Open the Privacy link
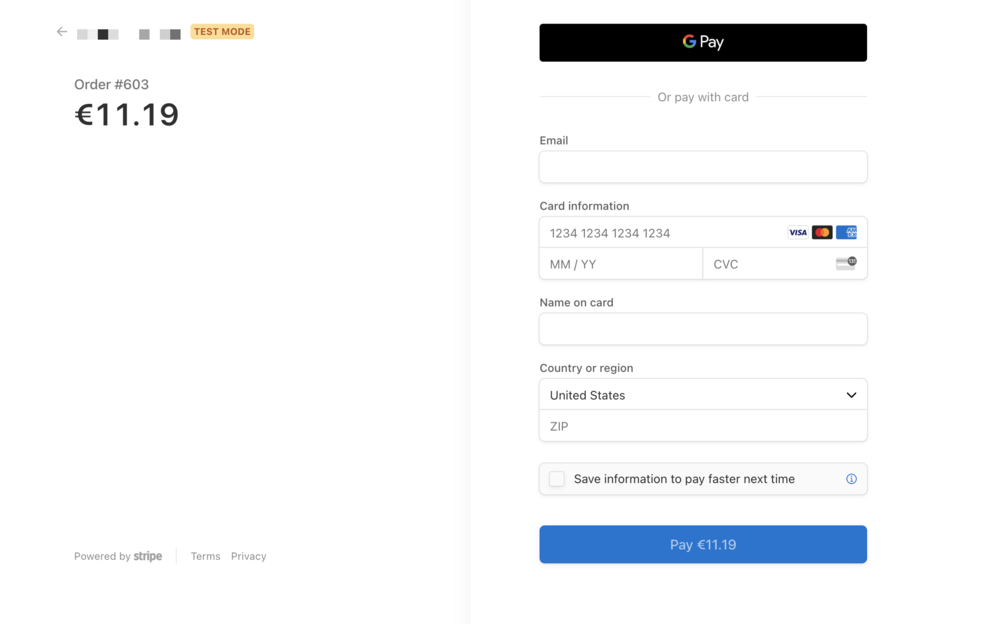Image resolution: width=1005 pixels, height=624 pixels. pyautogui.click(x=248, y=556)
